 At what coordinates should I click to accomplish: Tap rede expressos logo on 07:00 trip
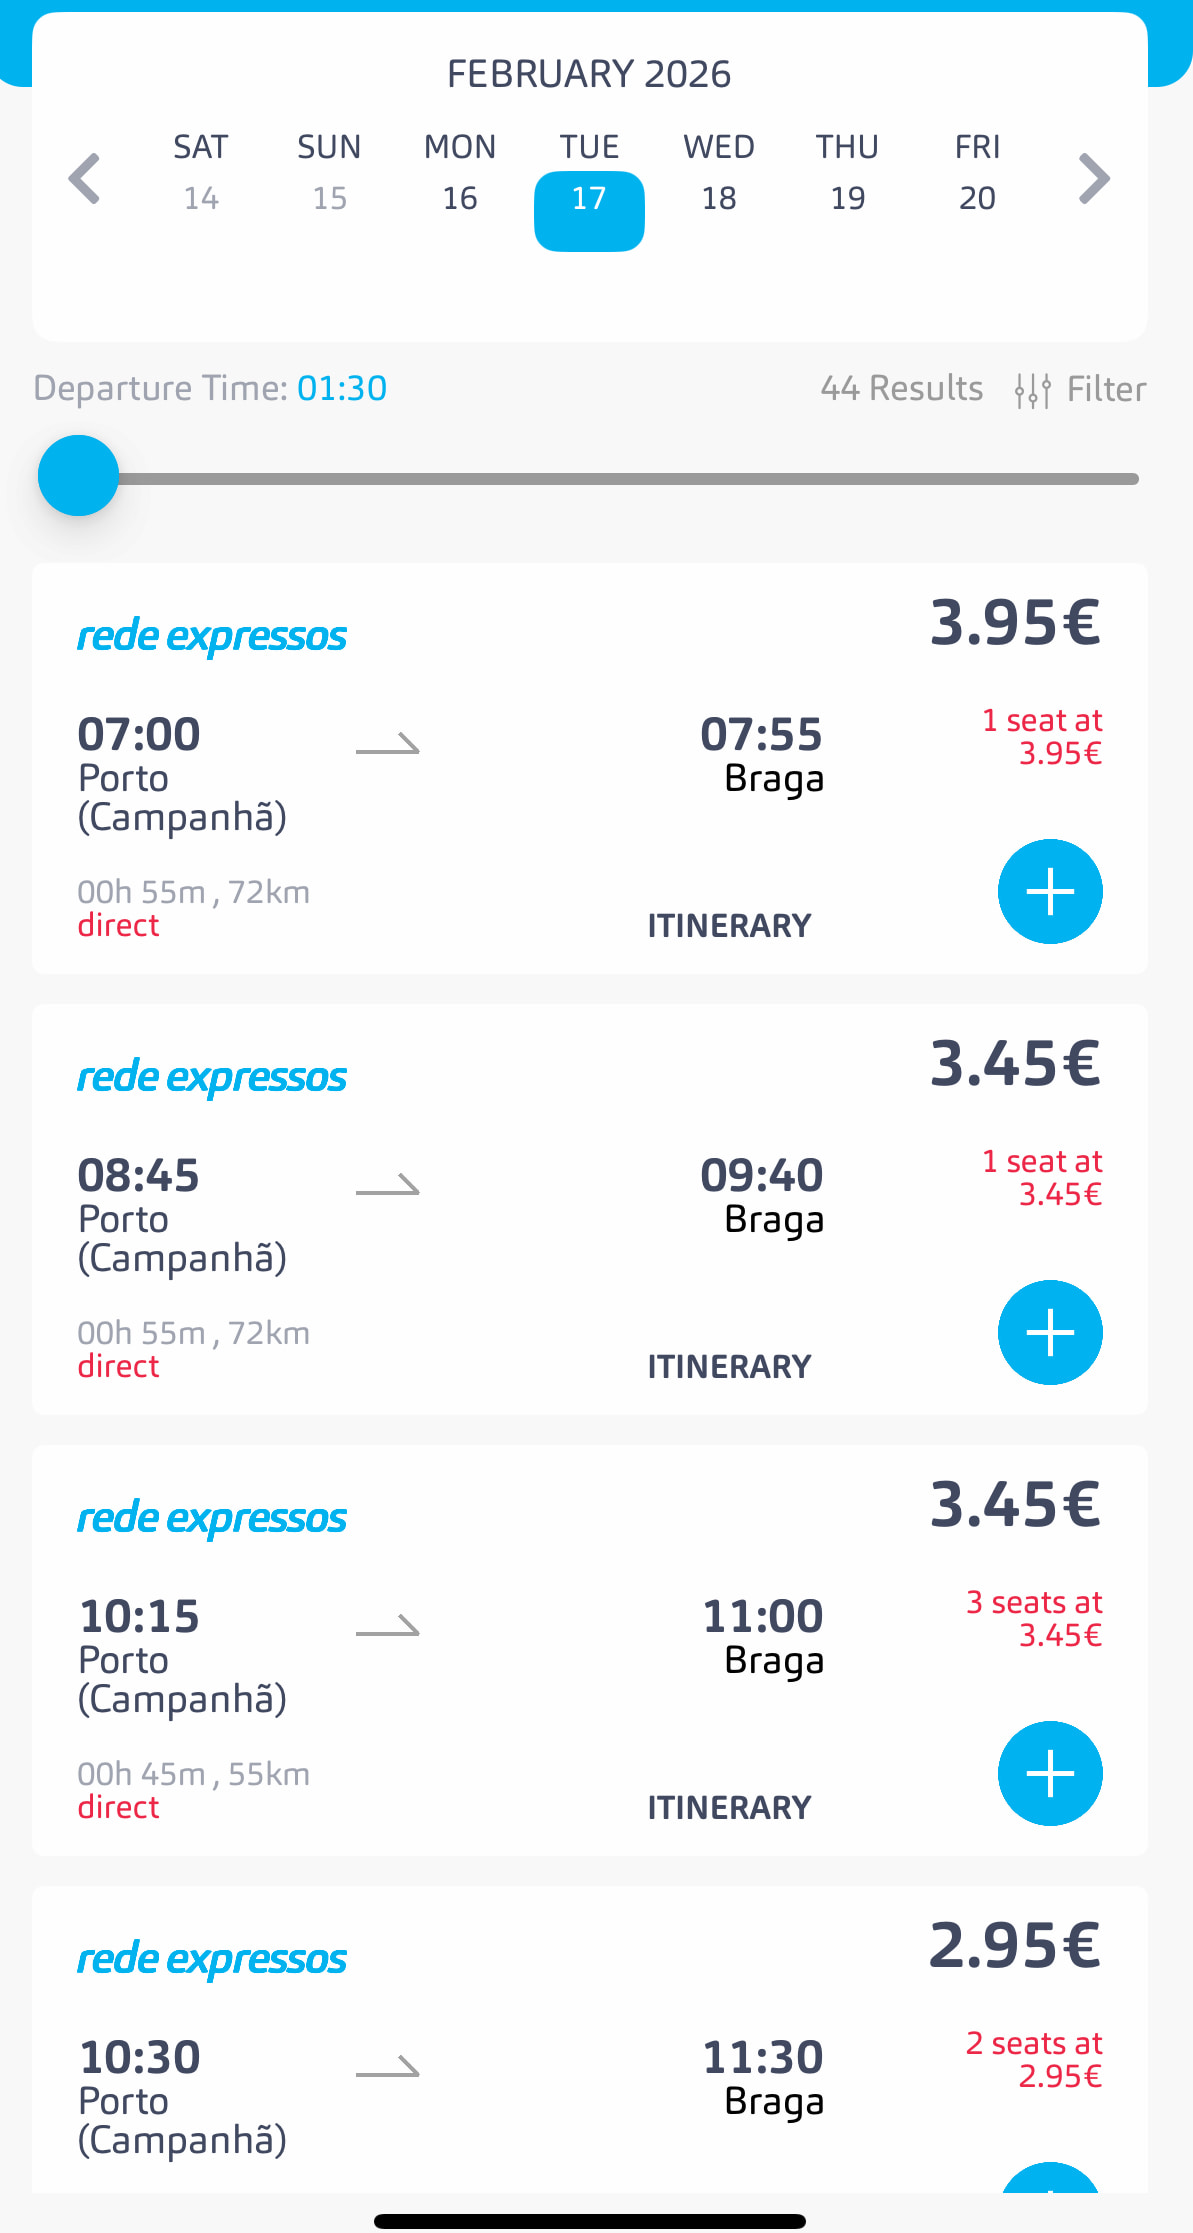tap(212, 636)
